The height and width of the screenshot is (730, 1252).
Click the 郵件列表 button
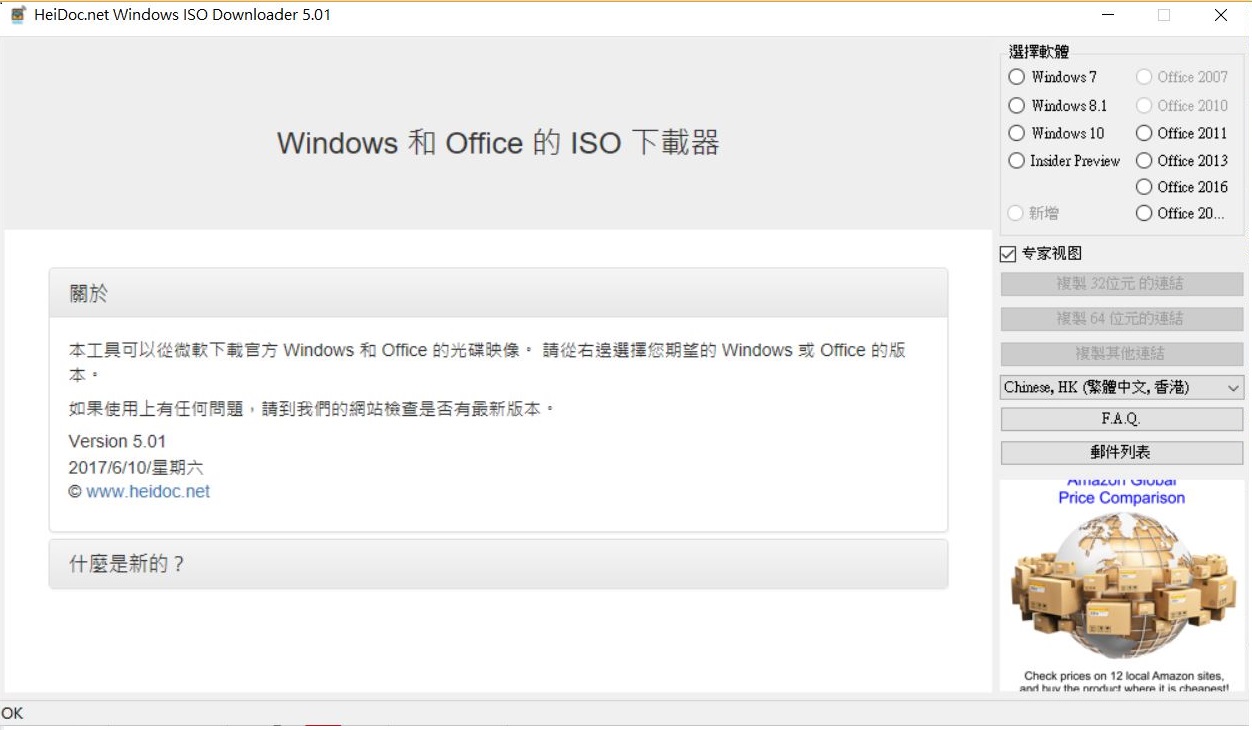(1121, 453)
